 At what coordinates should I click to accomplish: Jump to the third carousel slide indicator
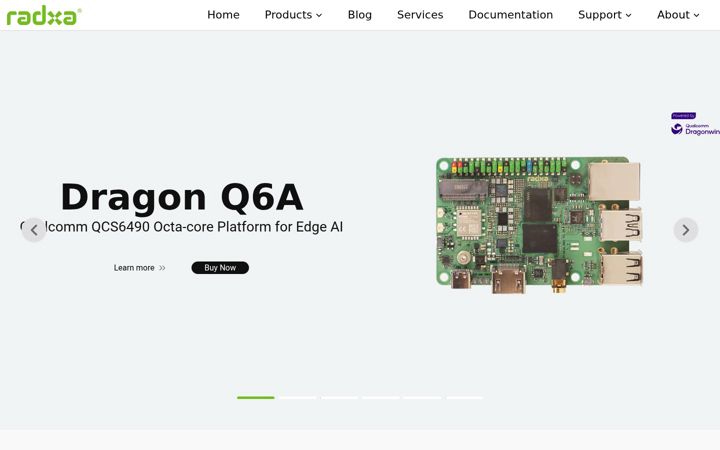(339, 398)
